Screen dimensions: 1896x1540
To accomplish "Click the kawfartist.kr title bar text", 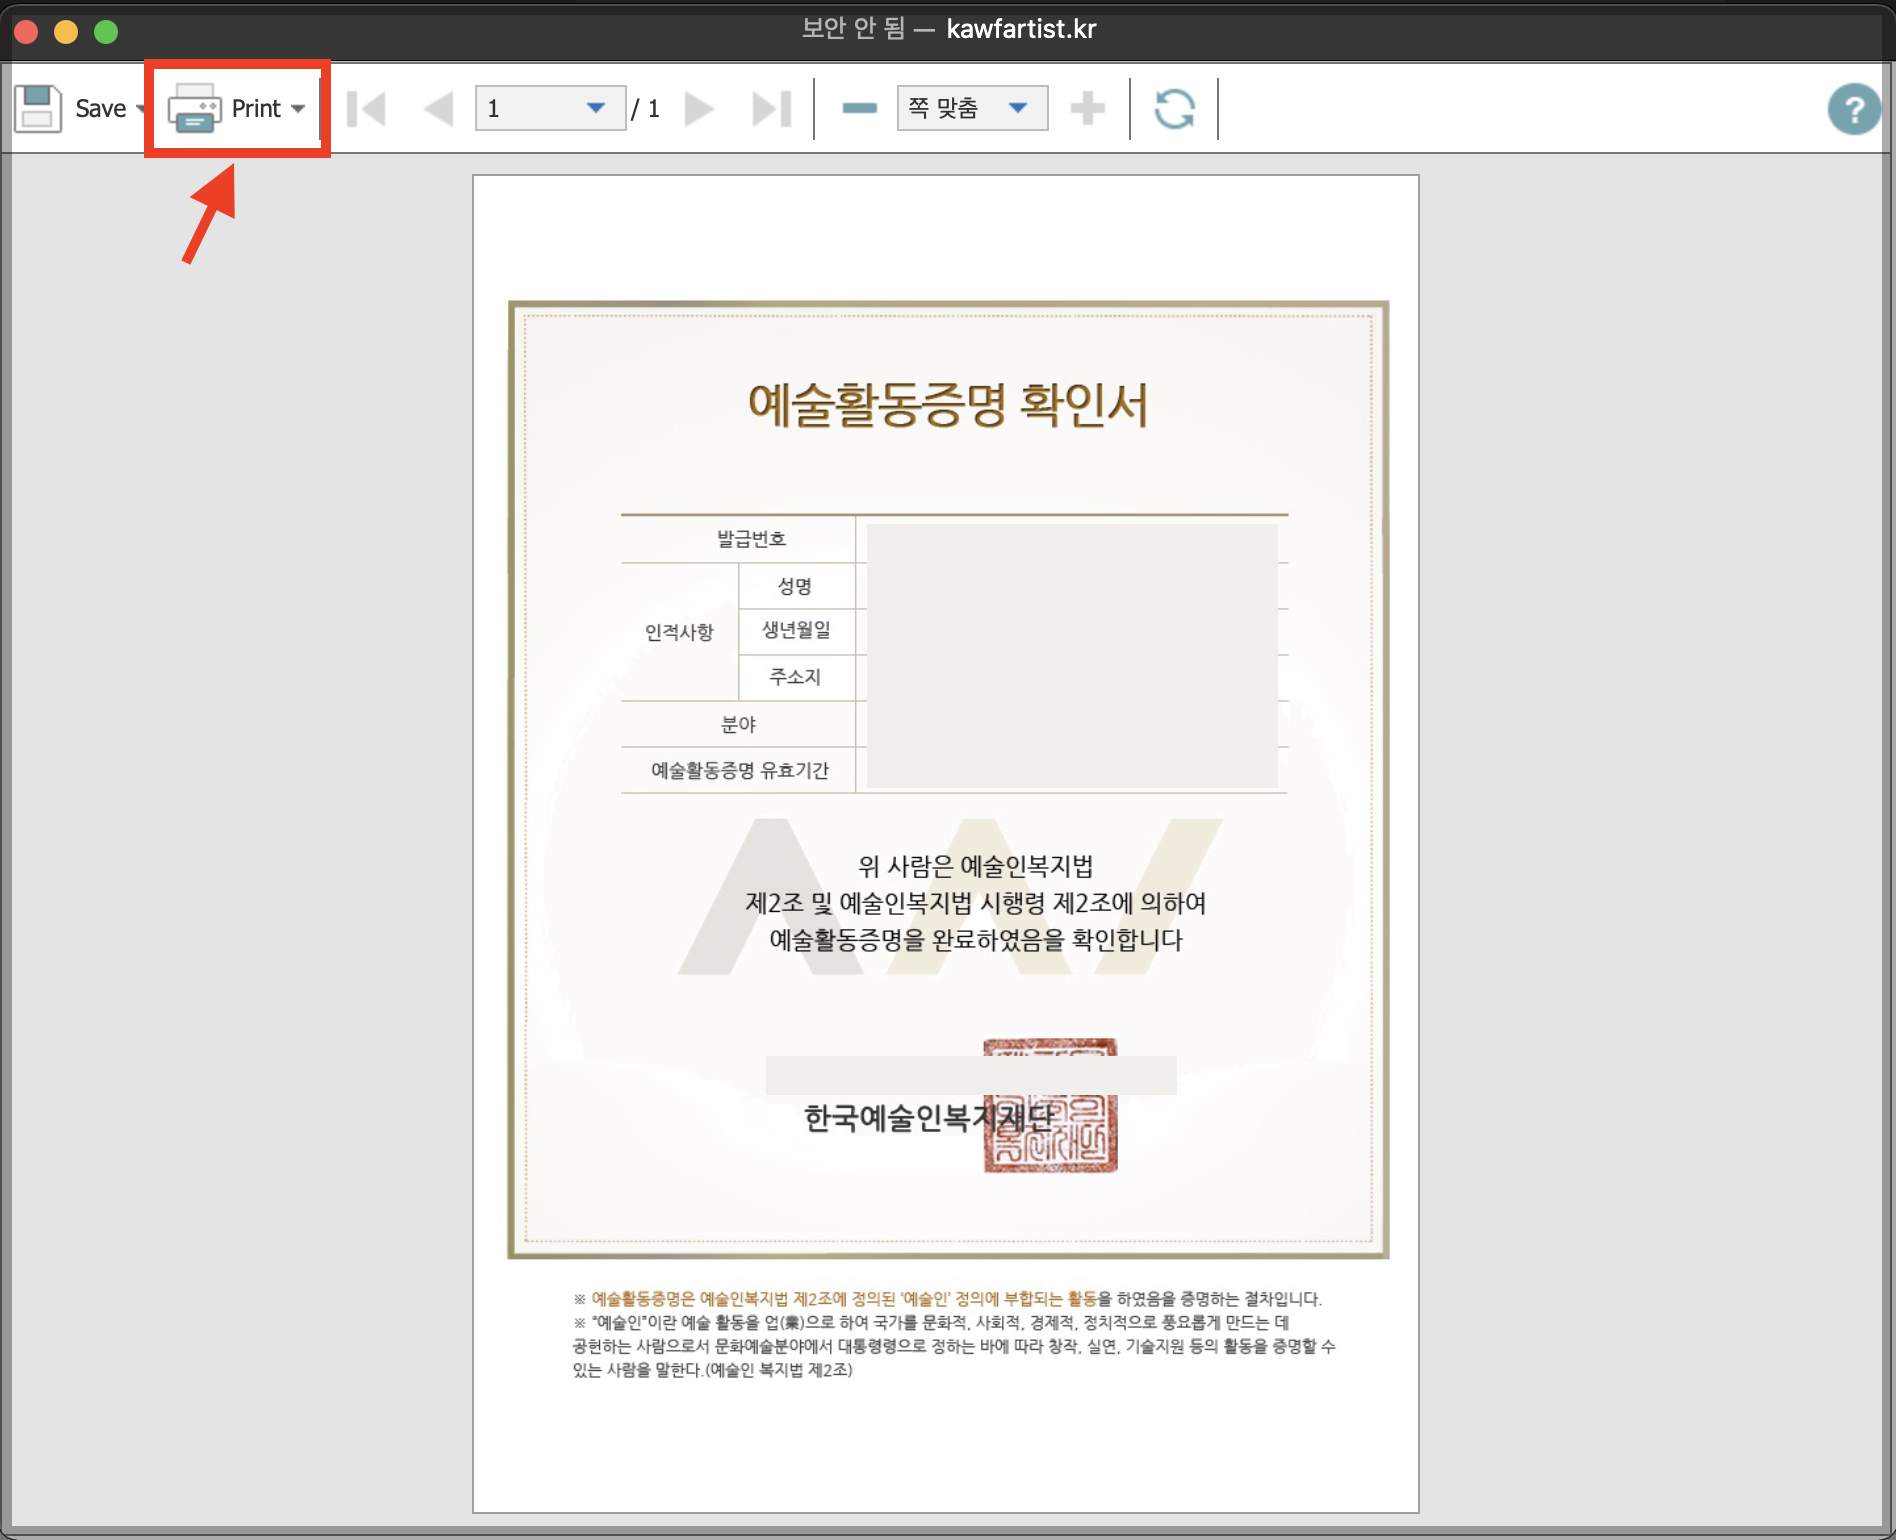I will pyautogui.click(x=1021, y=29).
